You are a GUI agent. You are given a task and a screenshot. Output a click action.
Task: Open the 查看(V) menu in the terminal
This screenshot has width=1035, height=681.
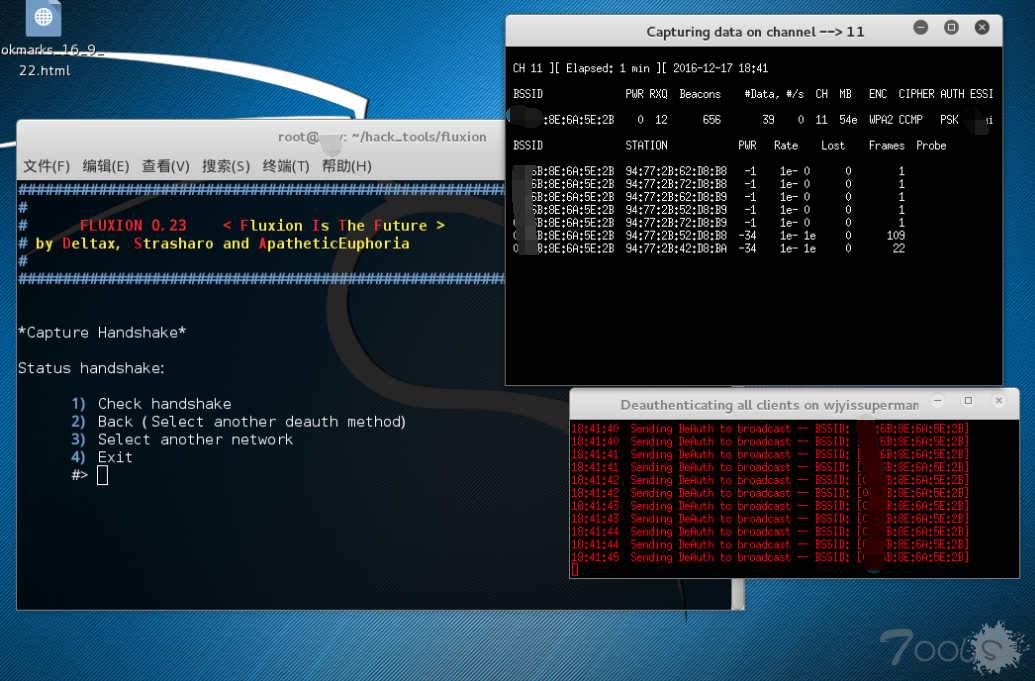166,166
